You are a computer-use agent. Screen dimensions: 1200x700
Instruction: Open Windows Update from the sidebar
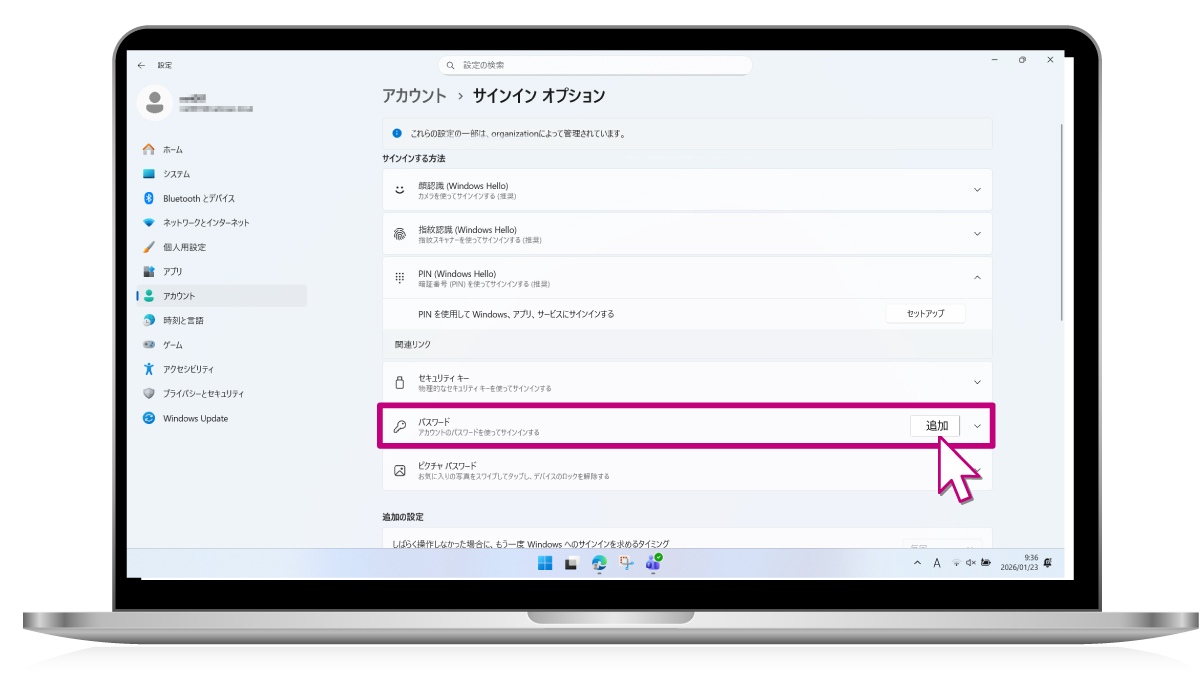[x=195, y=418]
